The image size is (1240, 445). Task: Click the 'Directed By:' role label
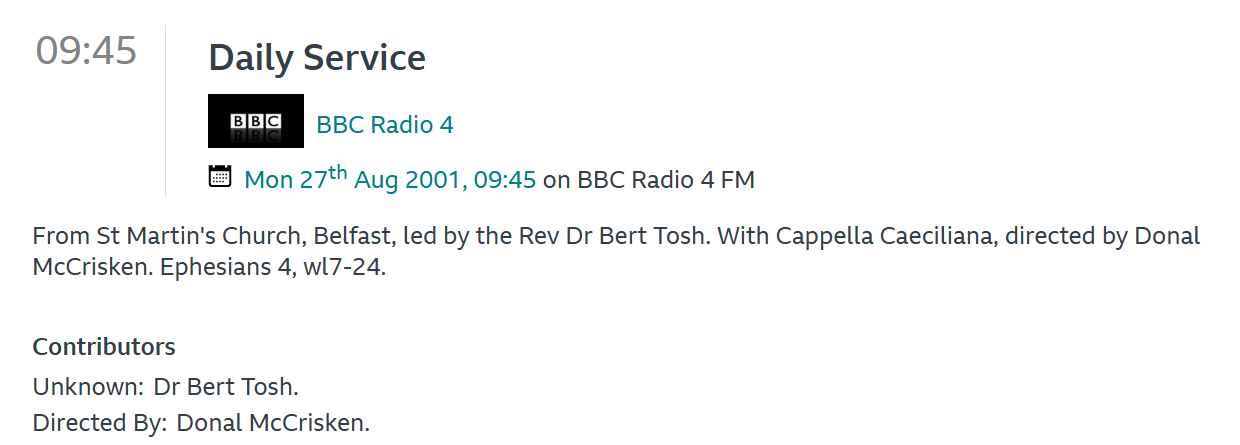[99, 423]
